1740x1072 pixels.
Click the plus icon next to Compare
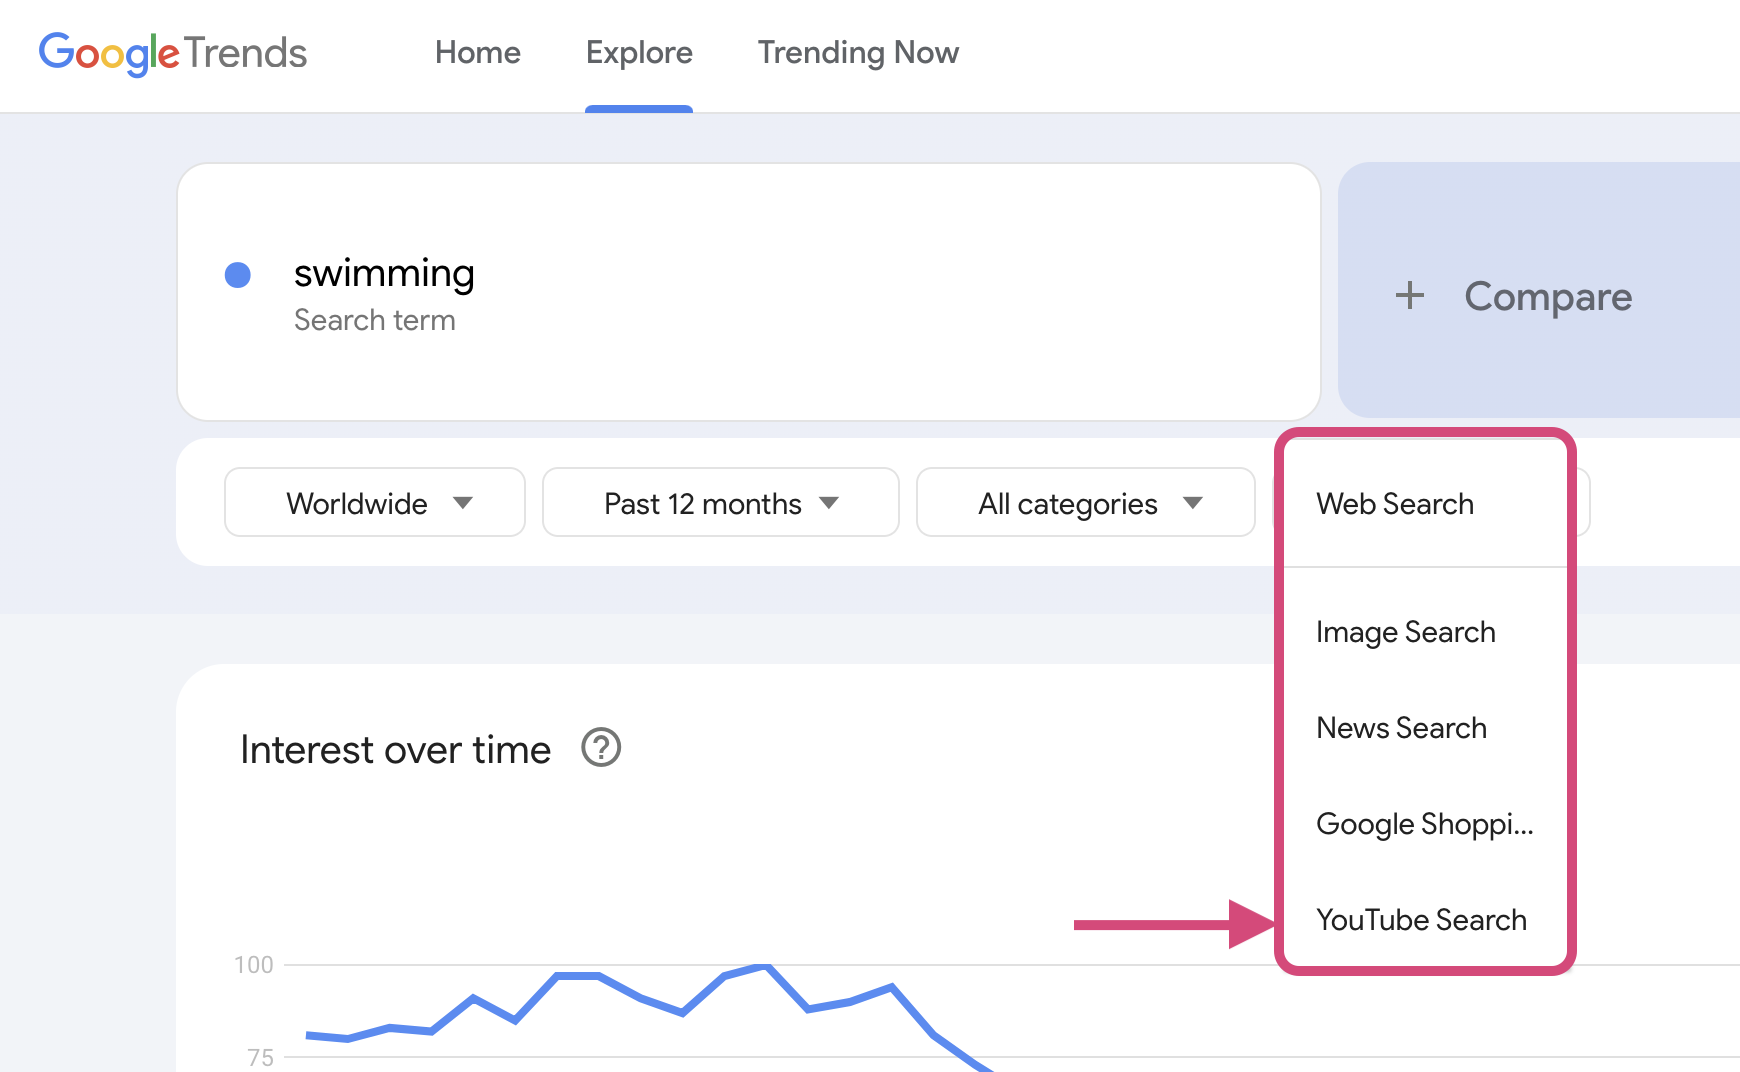point(1408,295)
